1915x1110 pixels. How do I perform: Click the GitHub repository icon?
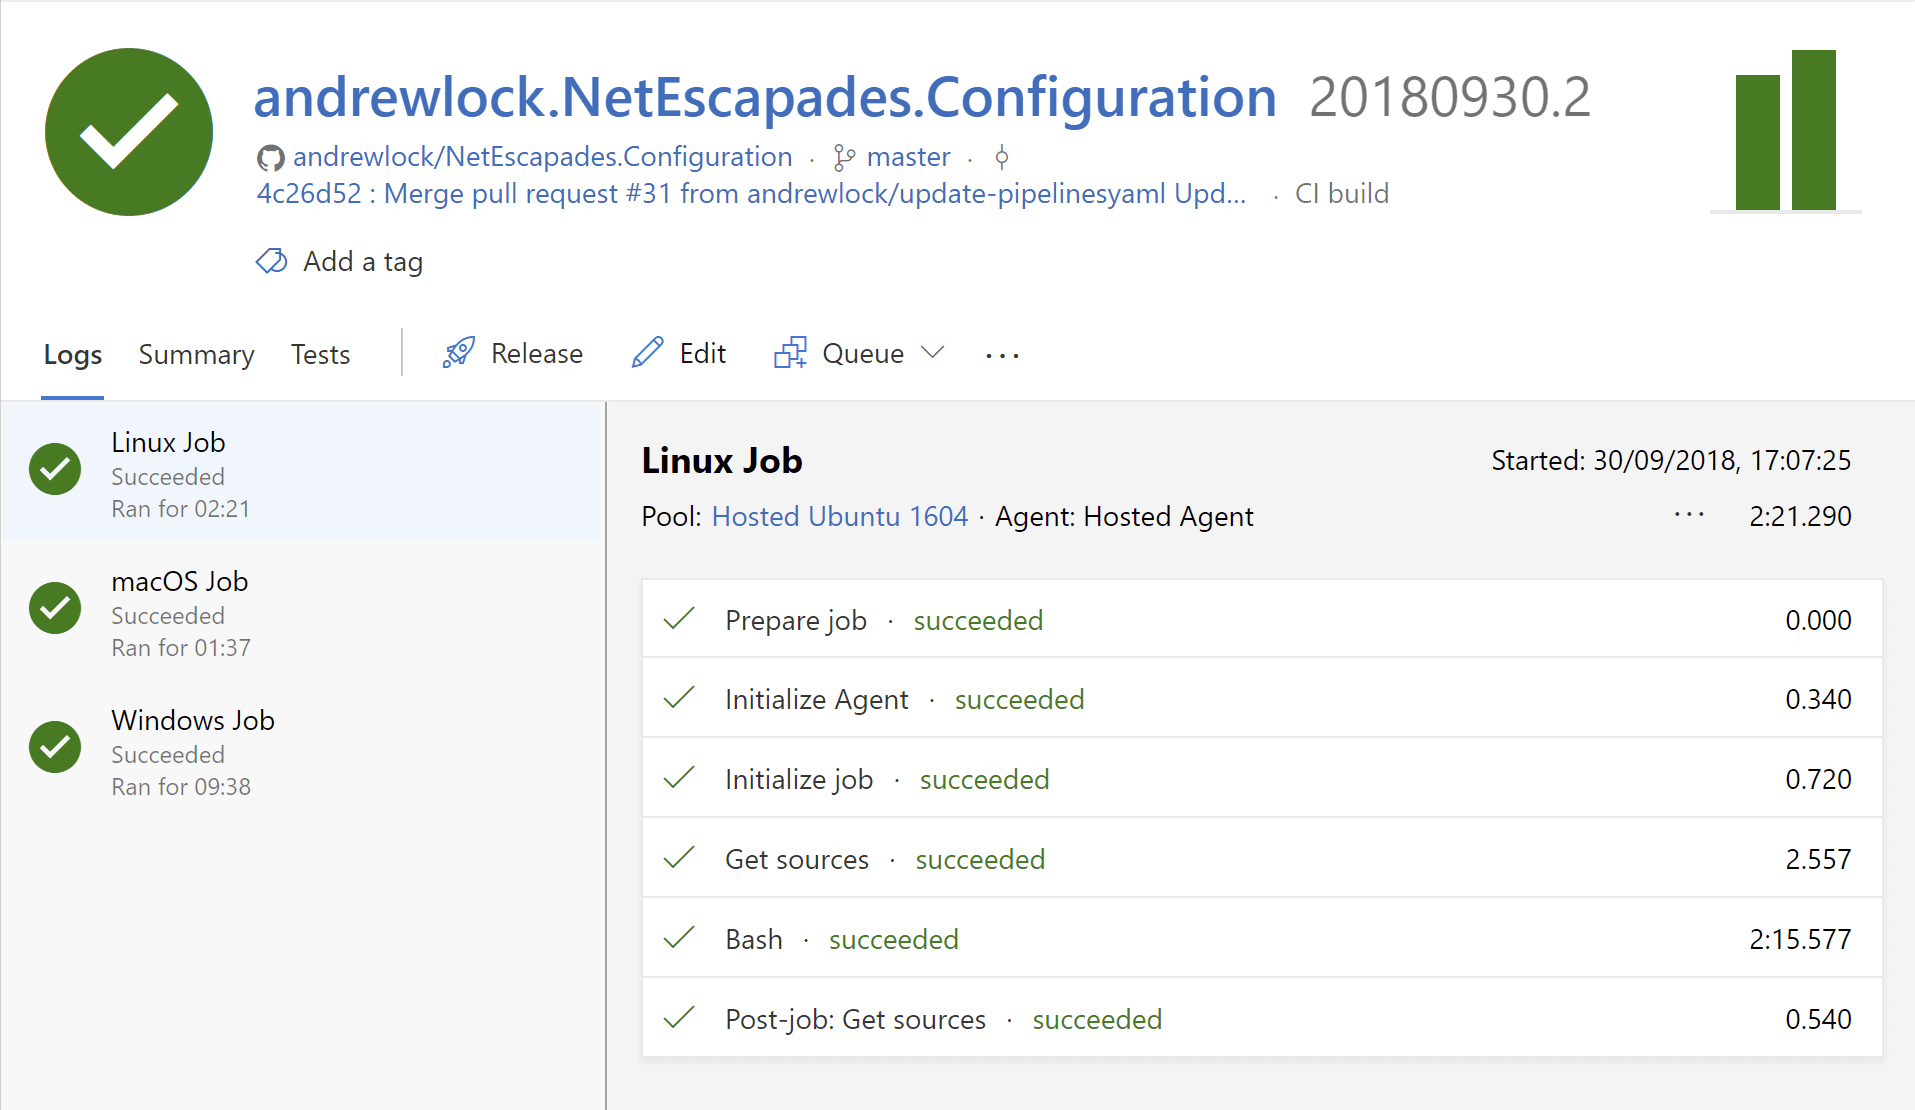coord(270,158)
